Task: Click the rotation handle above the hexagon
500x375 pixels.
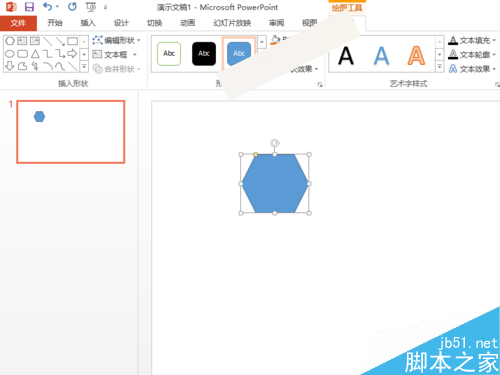Action: (x=275, y=143)
